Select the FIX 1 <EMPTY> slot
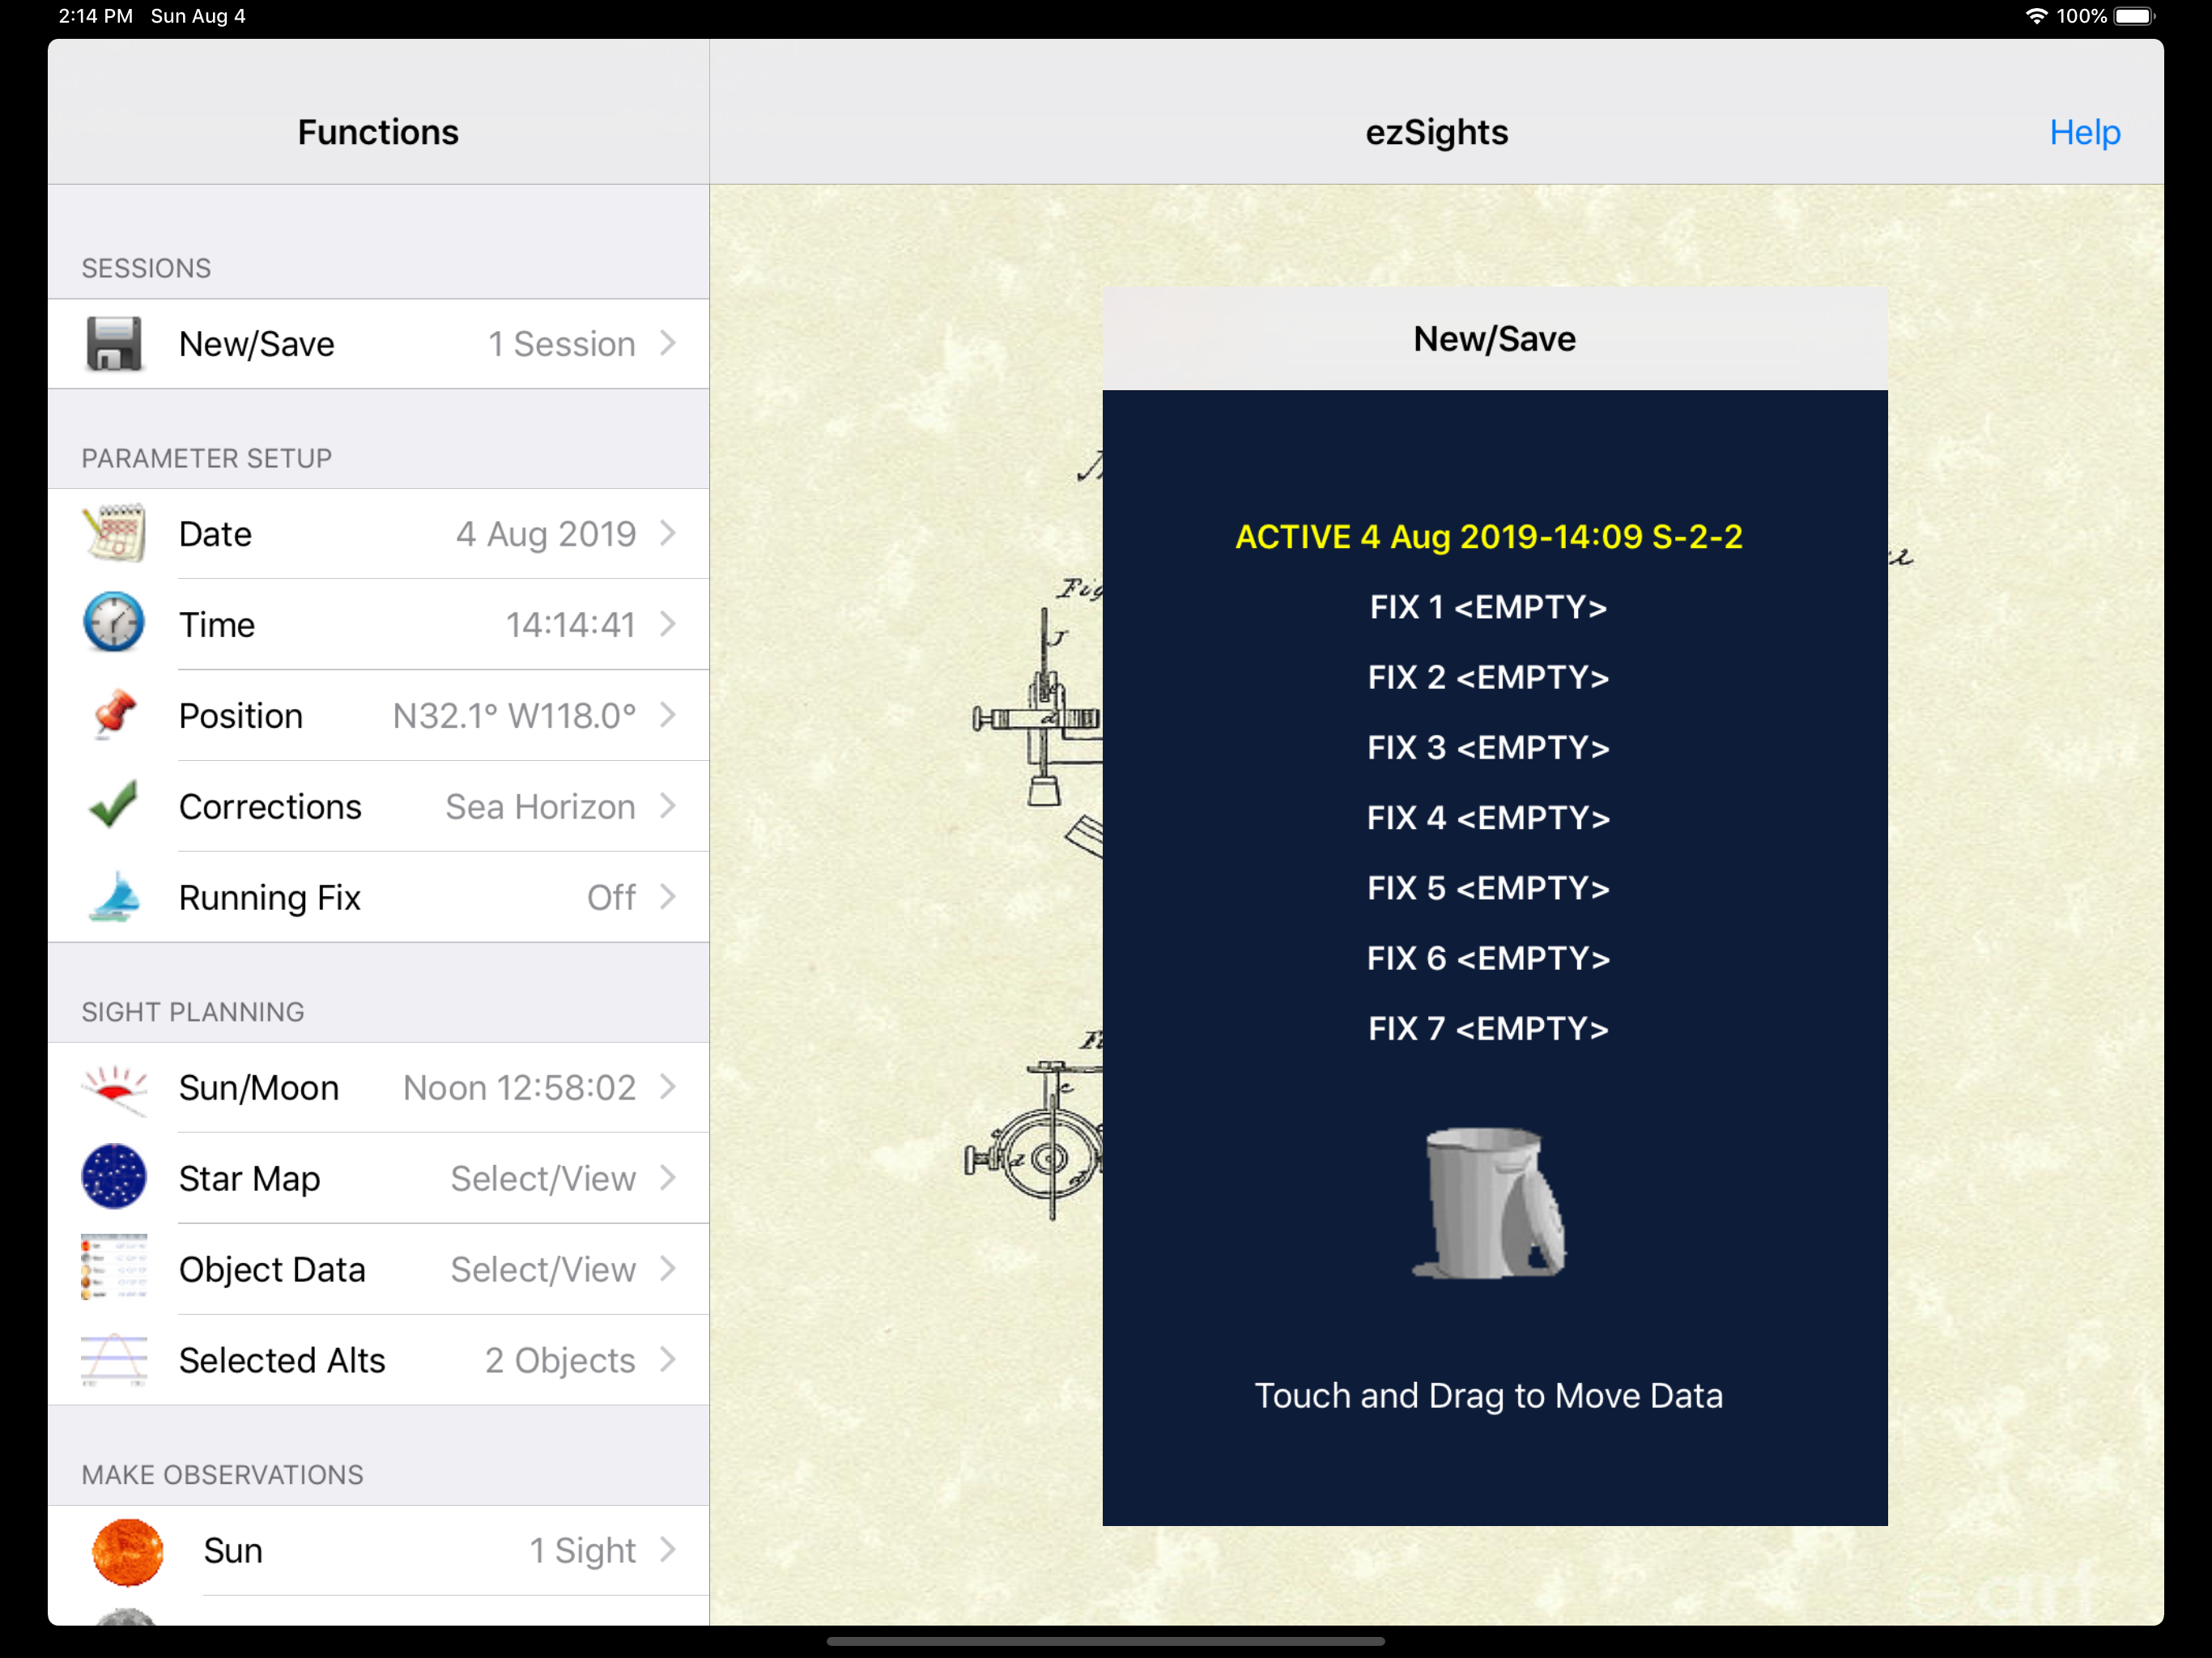The image size is (2212, 1658). (x=1488, y=607)
